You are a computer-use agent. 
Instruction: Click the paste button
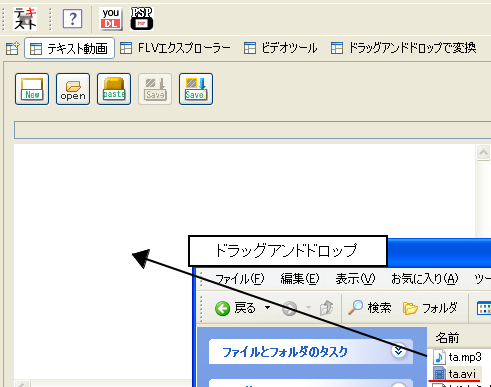click(x=114, y=89)
